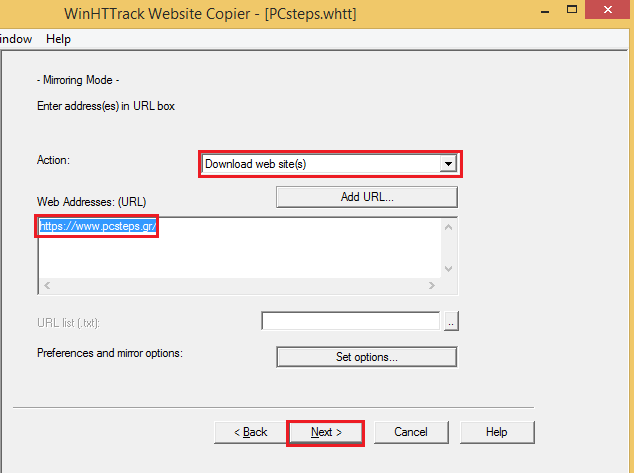This screenshot has width=634, height=473.
Task: Click the https://www.pcsteps.gr/ address text
Action: (97, 226)
